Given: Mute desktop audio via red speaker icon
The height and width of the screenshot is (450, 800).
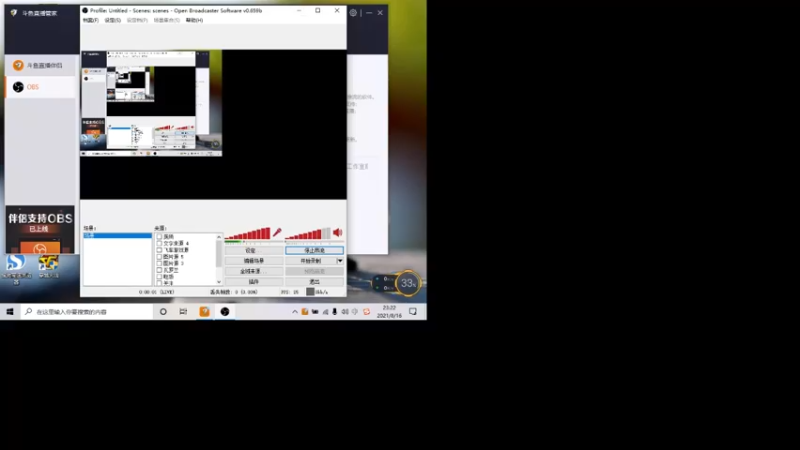Looking at the screenshot, I should [338, 233].
